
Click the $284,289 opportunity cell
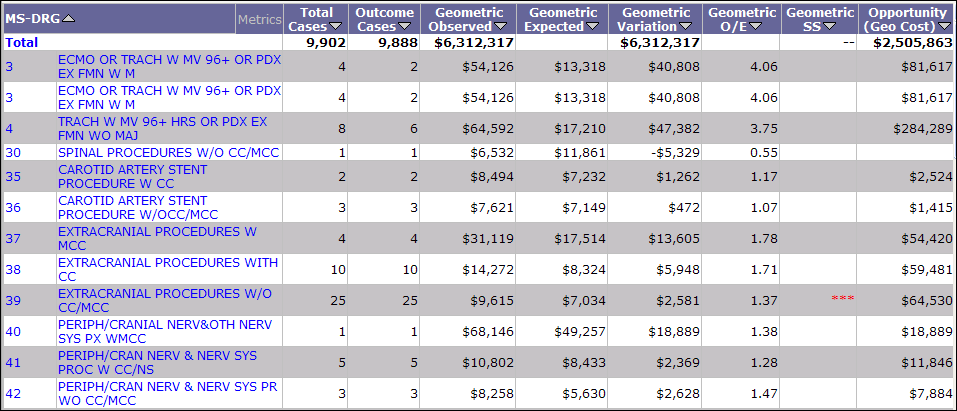[x=920, y=129]
